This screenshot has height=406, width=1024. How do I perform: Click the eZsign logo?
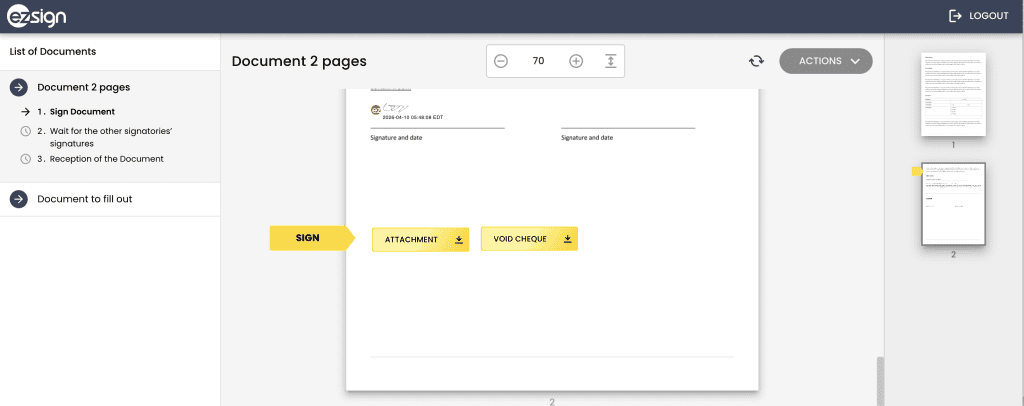coord(38,16)
